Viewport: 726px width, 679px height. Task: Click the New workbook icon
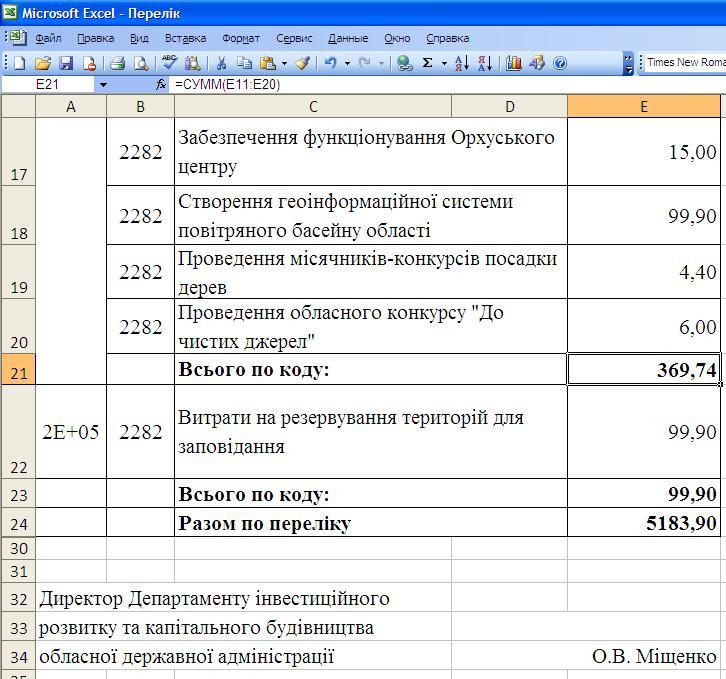[x=18, y=63]
